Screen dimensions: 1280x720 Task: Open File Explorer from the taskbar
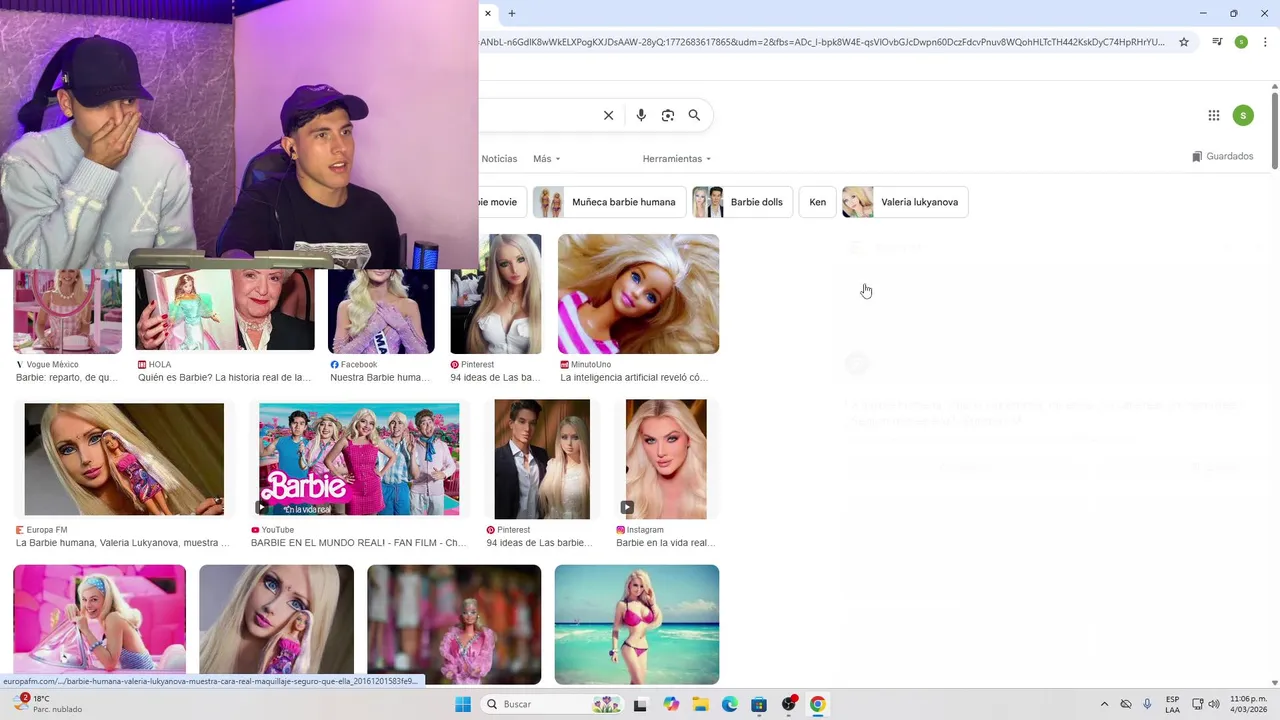[x=700, y=704]
